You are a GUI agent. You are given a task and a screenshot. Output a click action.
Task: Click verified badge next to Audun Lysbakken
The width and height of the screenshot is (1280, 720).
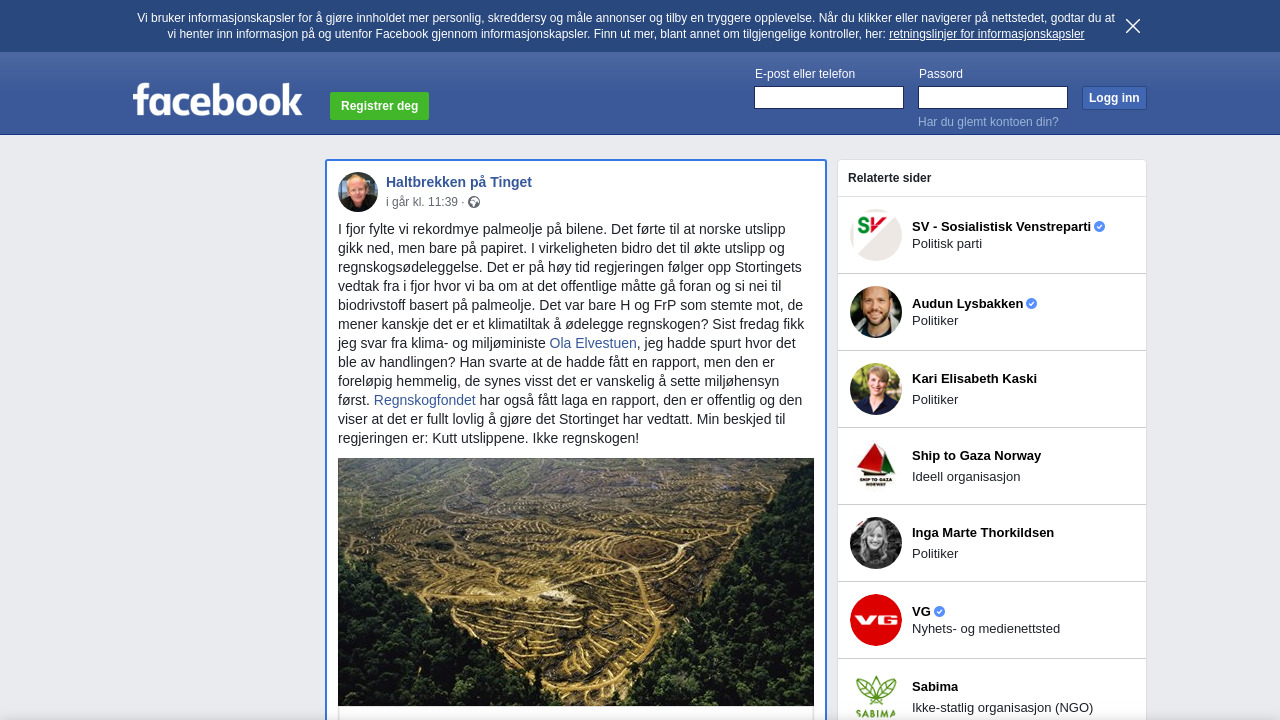click(1032, 304)
